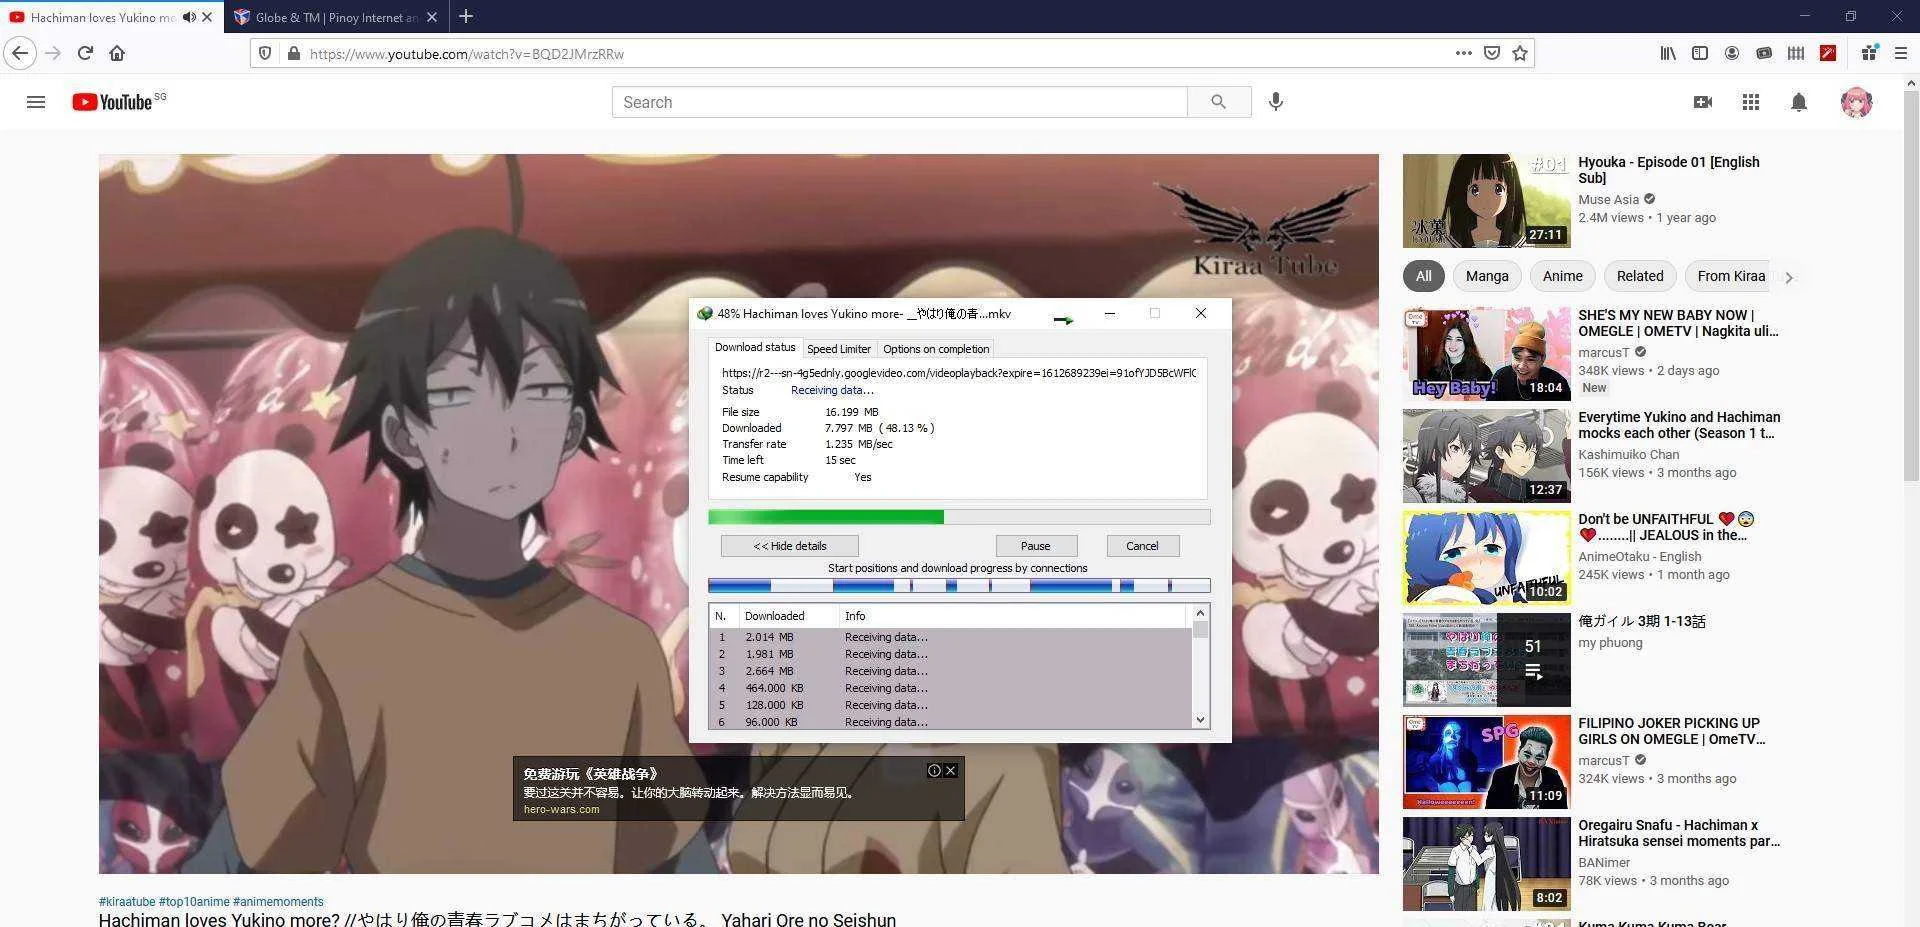Click the red wand extension icon
The image size is (1920, 927).
(1828, 53)
